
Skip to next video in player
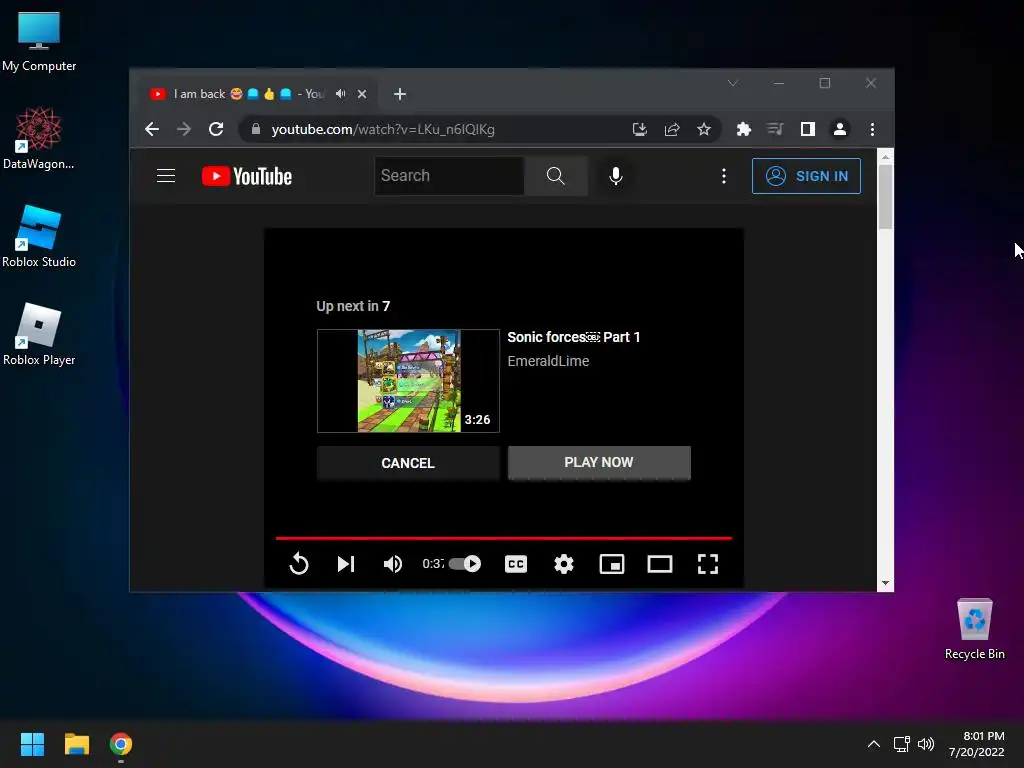346,564
